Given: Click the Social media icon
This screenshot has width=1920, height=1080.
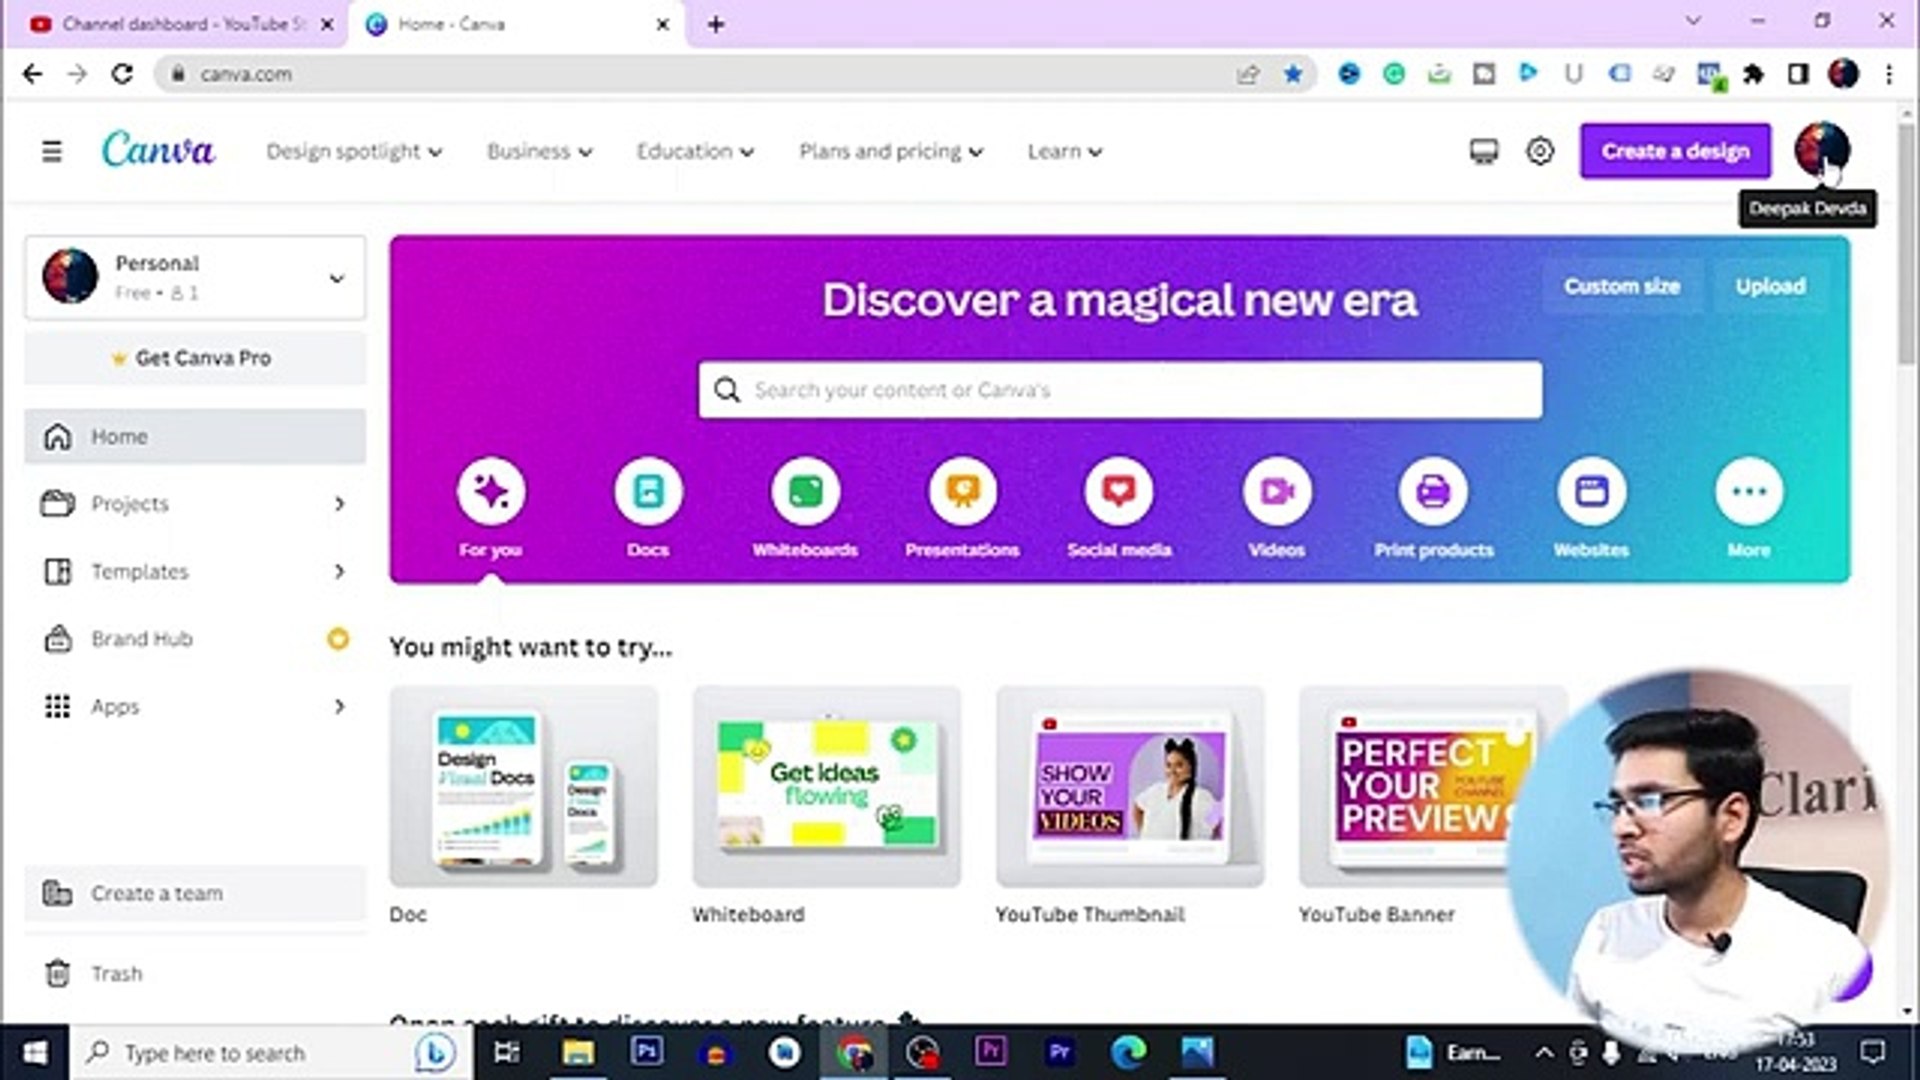Looking at the screenshot, I should (1118, 491).
